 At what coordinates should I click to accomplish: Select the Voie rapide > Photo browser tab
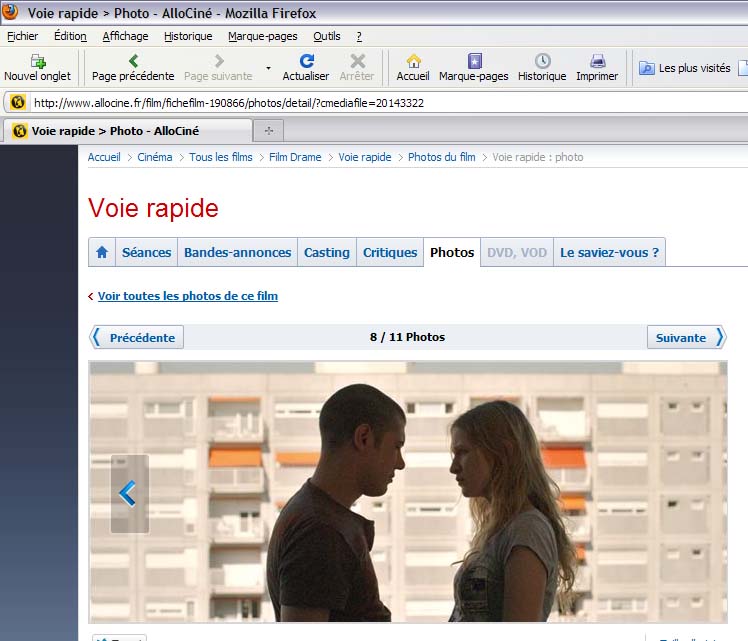coord(128,131)
